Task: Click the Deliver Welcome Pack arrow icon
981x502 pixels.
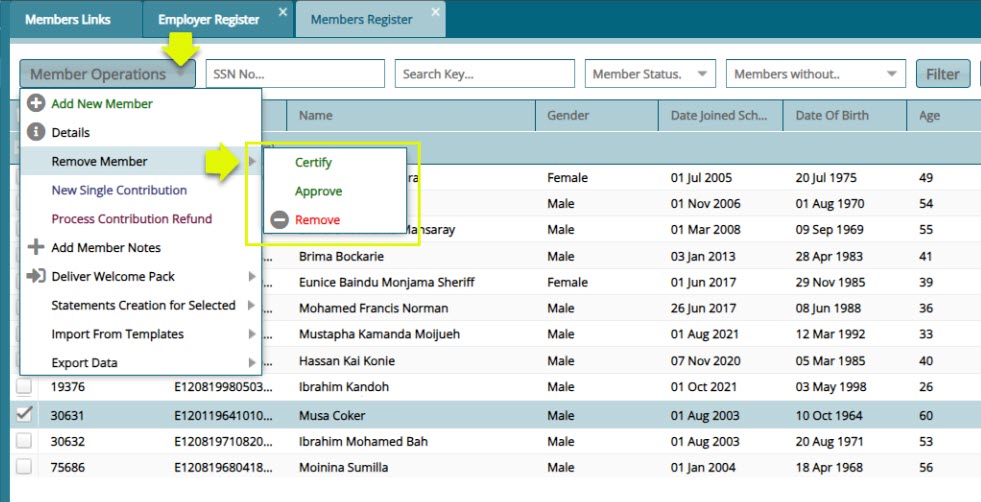Action: pyautogui.click(x=35, y=276)
